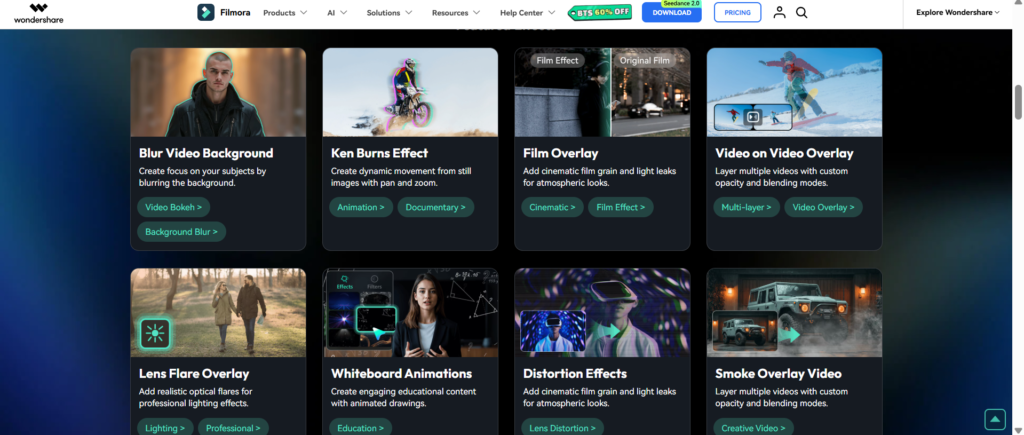Viewport: 1024px width, 435px height.
Task: Click the Whiteboard Animations thumbnail
Action: [x=410, y=313]
